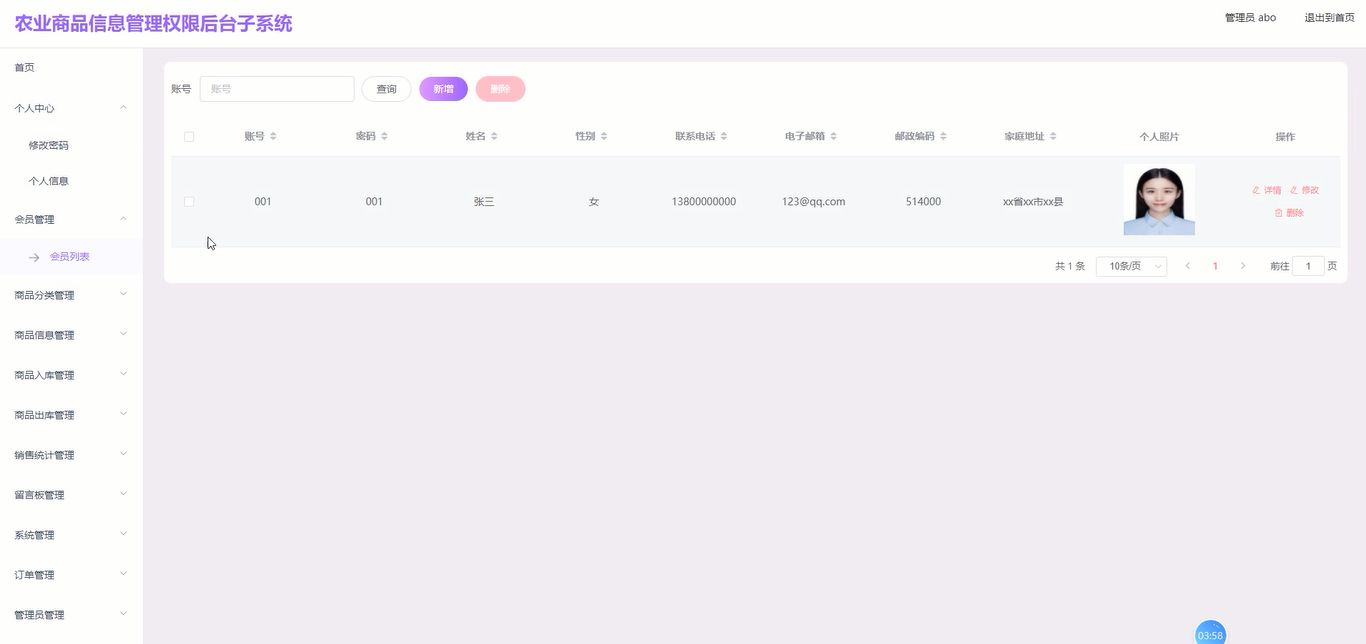
Task: Open 首页 in sidebar
Action: (x=24, y=67)
